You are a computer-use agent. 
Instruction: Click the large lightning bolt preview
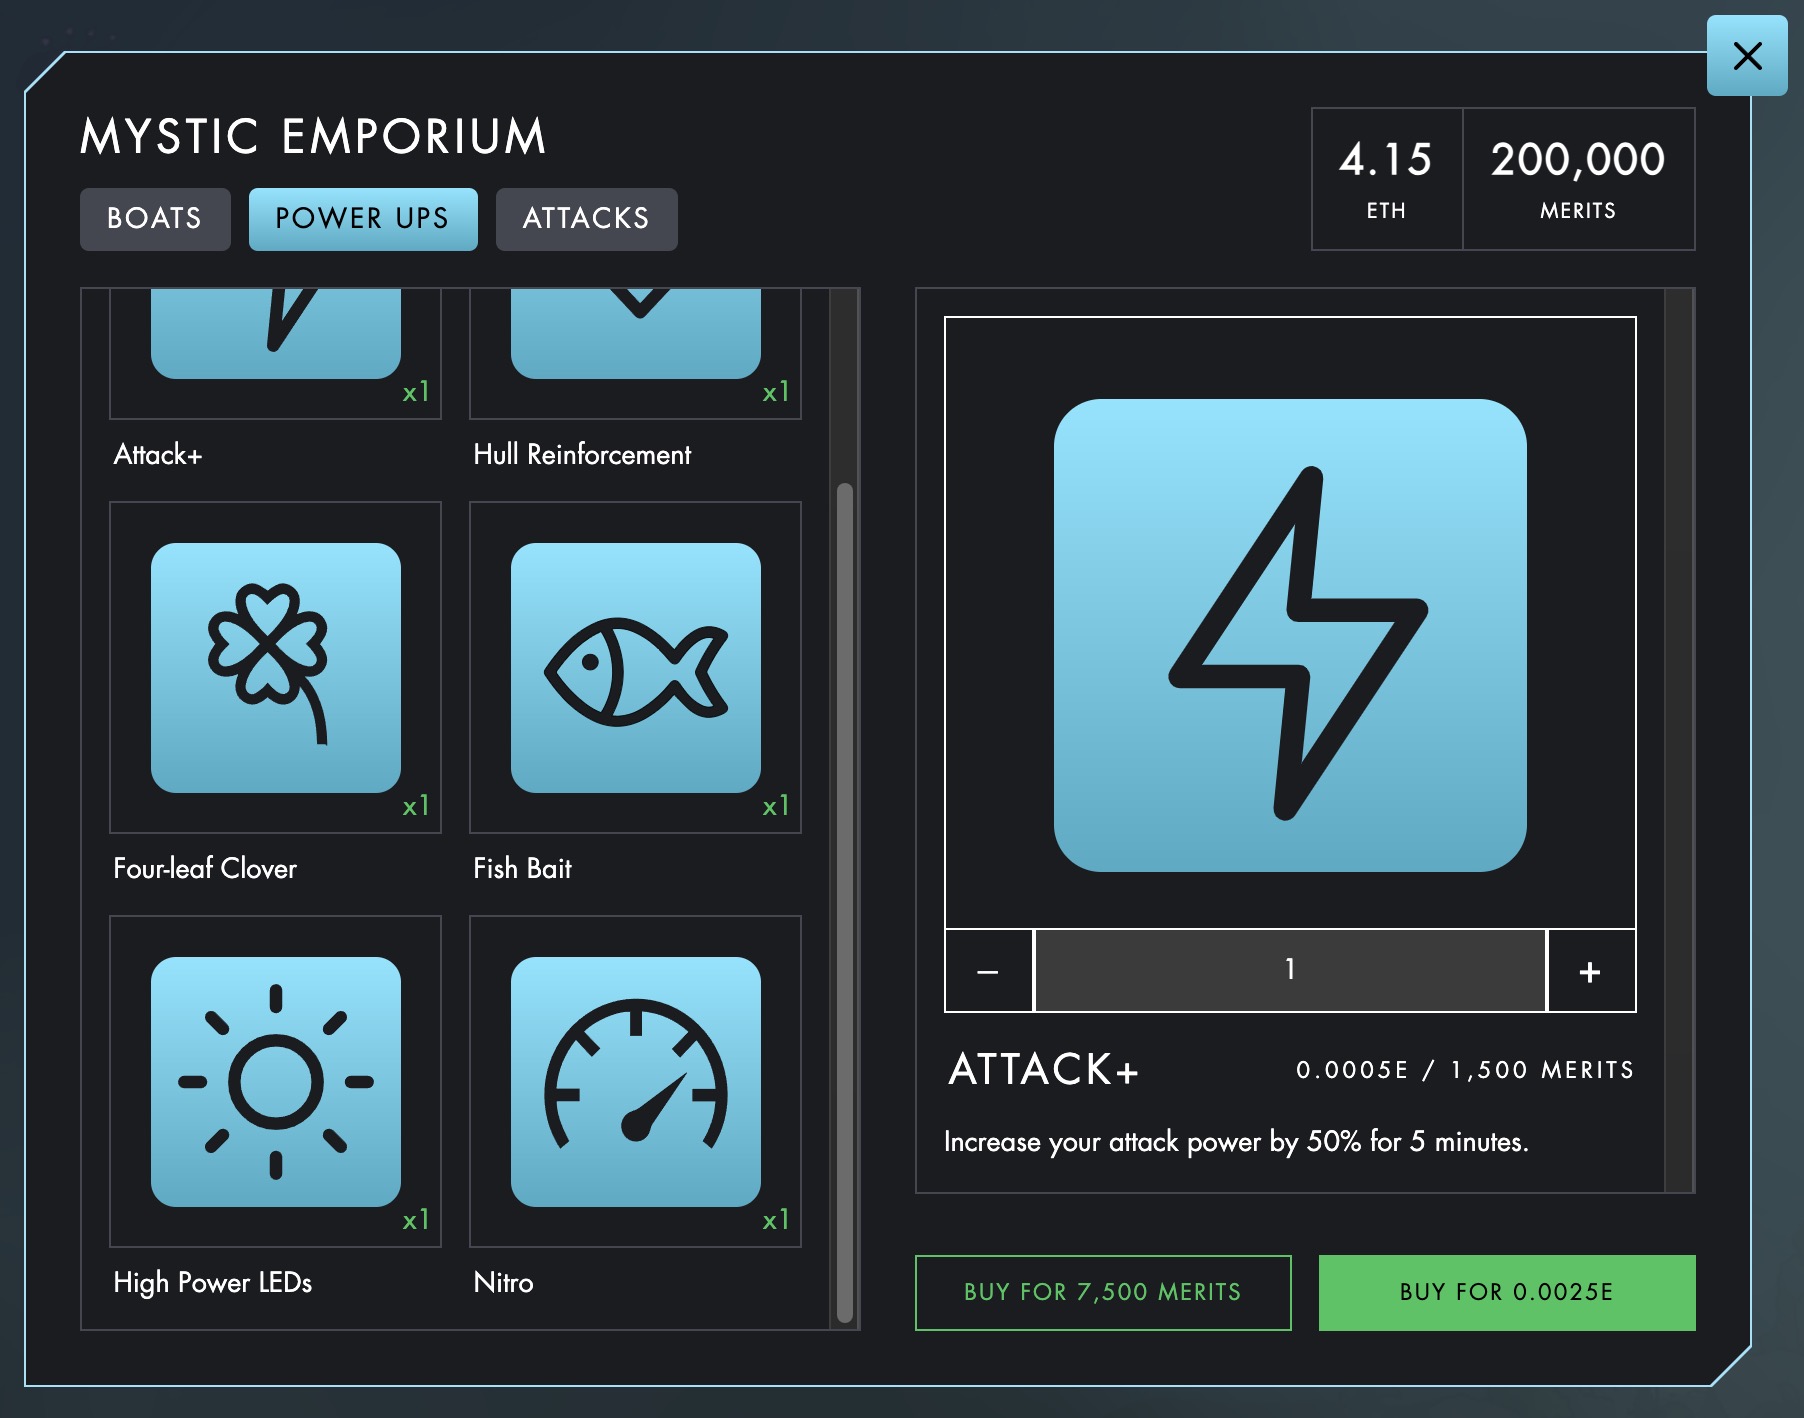(1290, 635)
